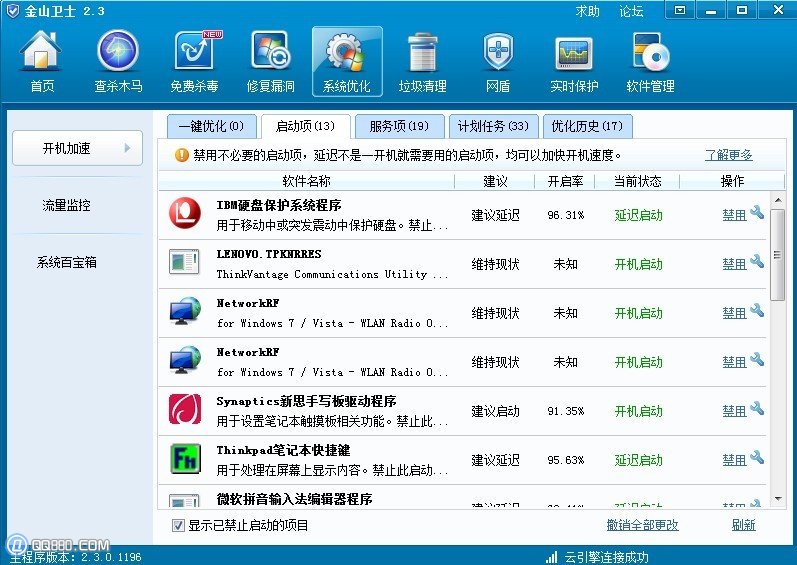Click wrench icon in IBM硬盘保护 row
Image resolution: width=797 pixels, height=565 pixels.
tap(757, 212)
